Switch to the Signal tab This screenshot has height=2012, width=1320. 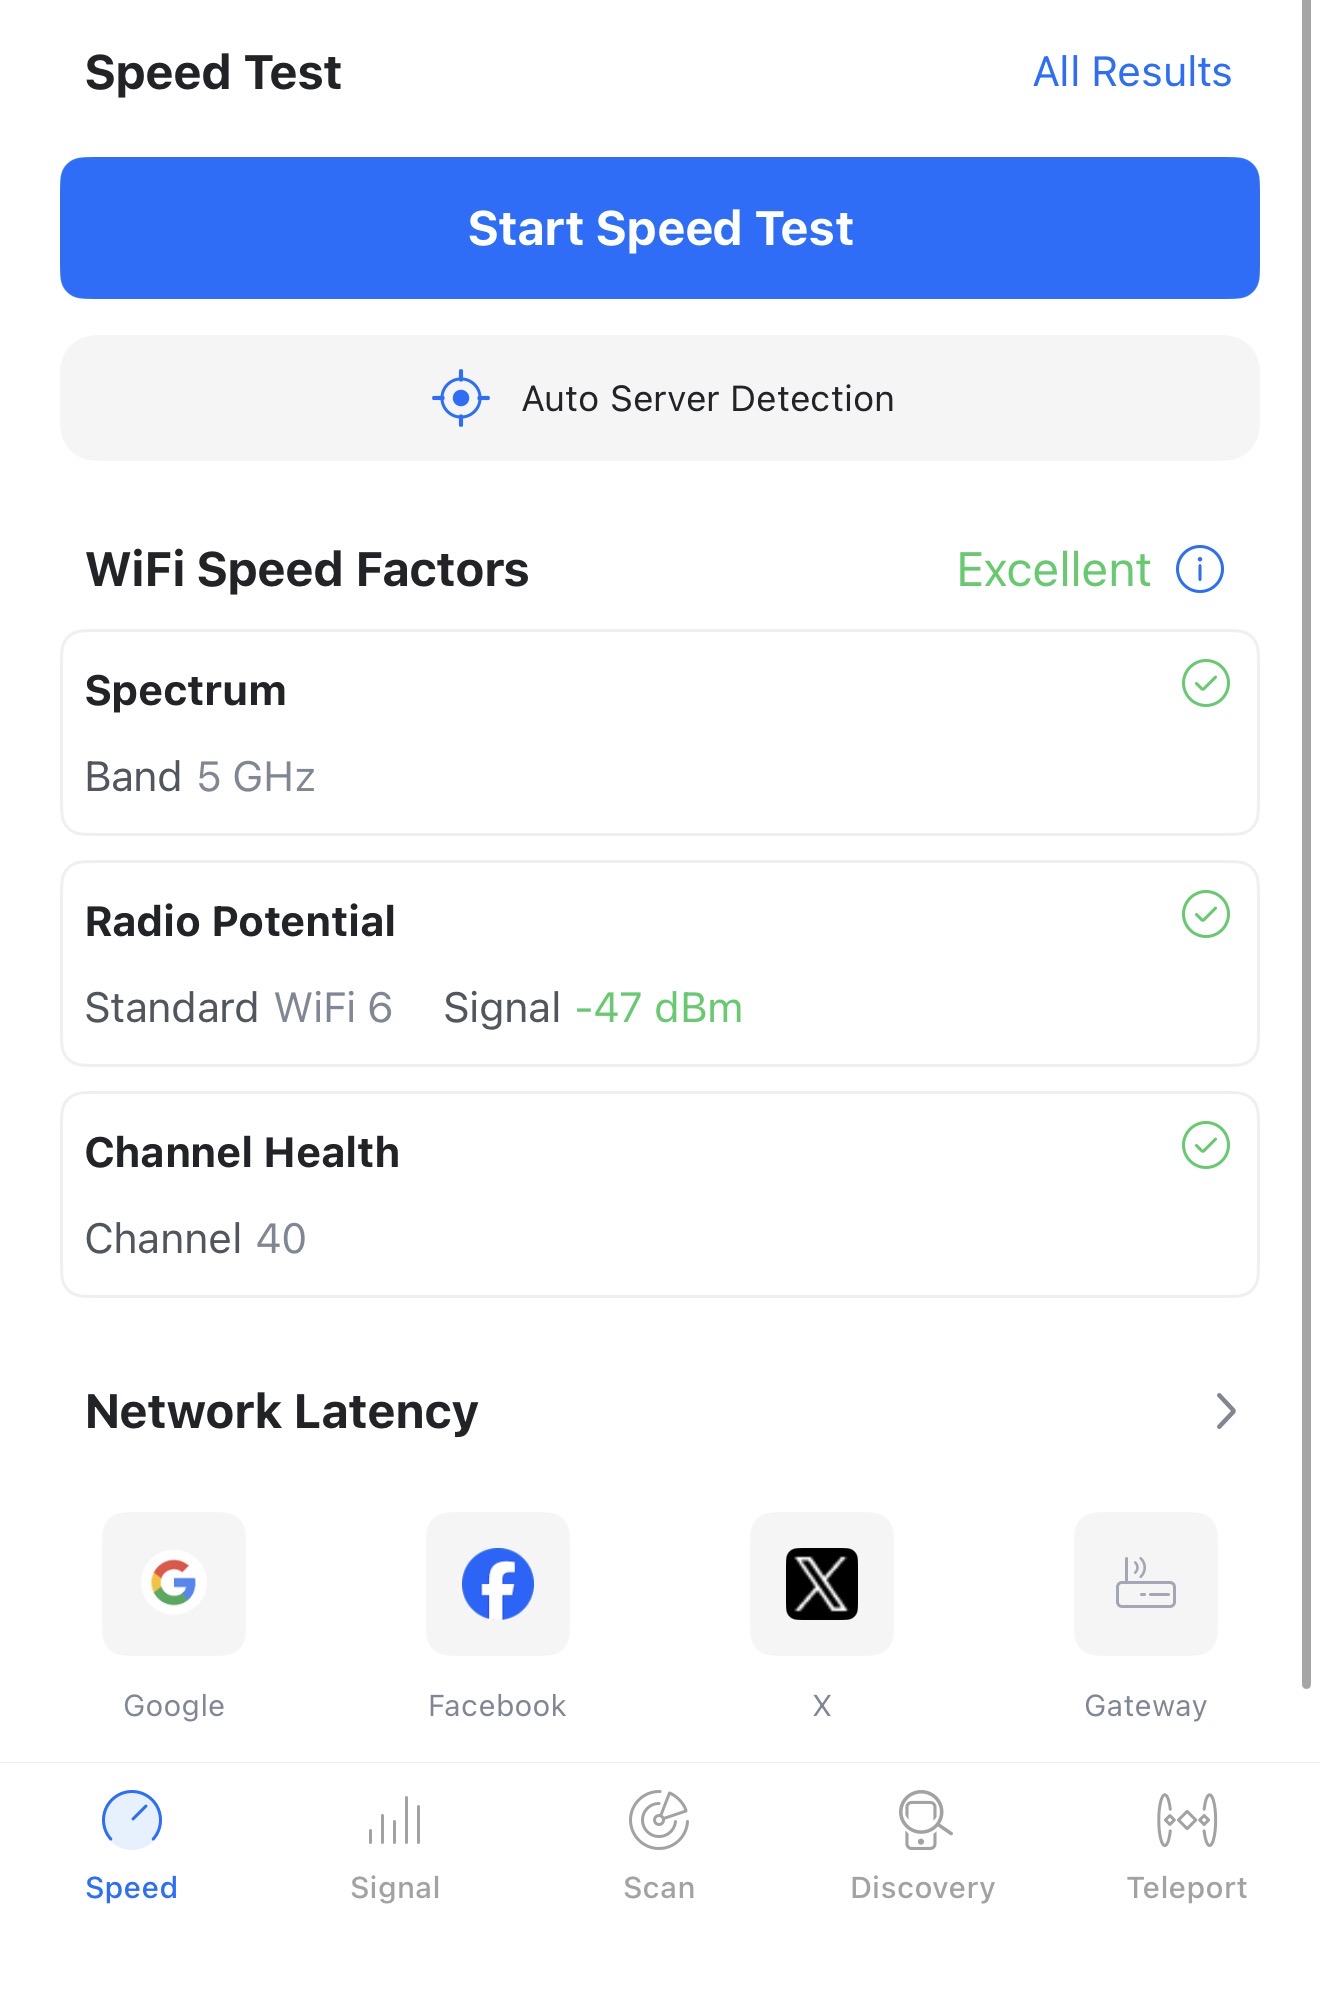tap(395, 1845)
